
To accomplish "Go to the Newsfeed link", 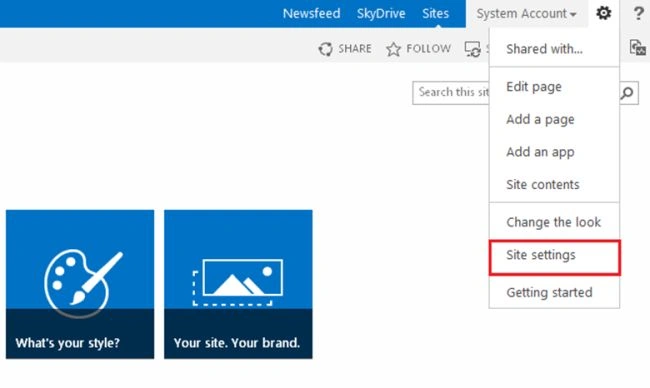I will click(311, 13).
